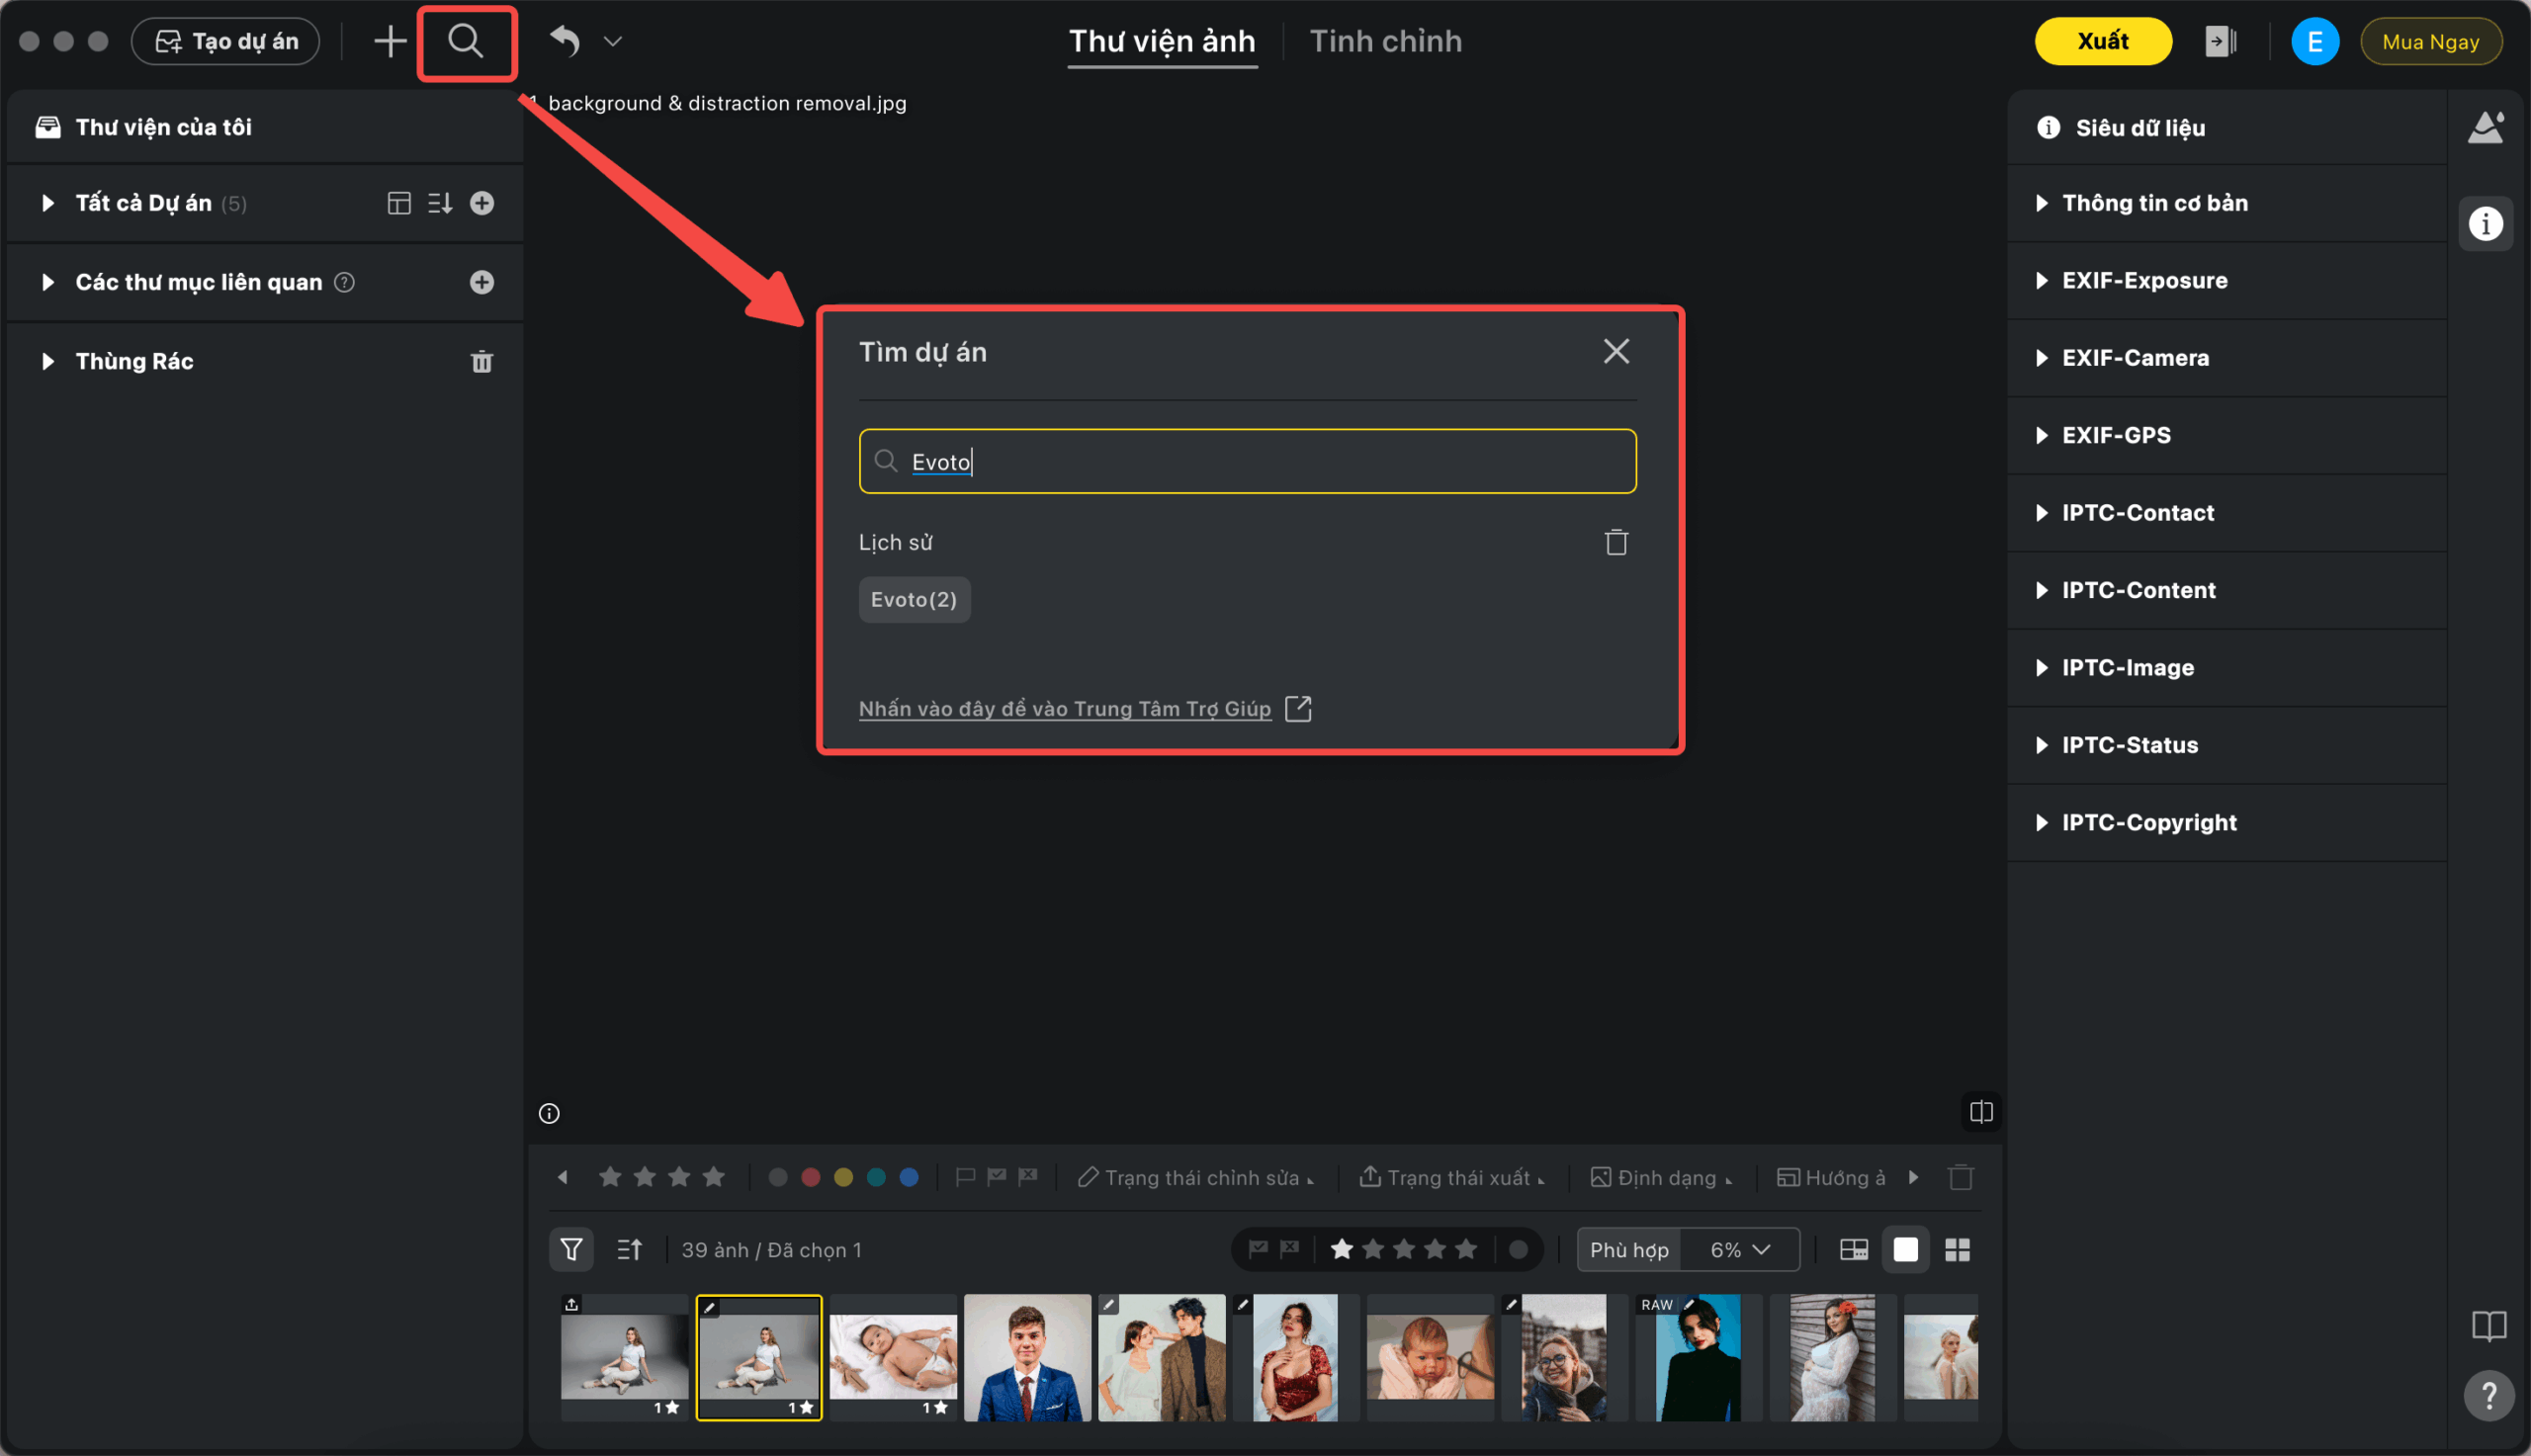Filter by the gray color label
The width and height of the screenshot is (2531, 1456).
click(778, 1177)
